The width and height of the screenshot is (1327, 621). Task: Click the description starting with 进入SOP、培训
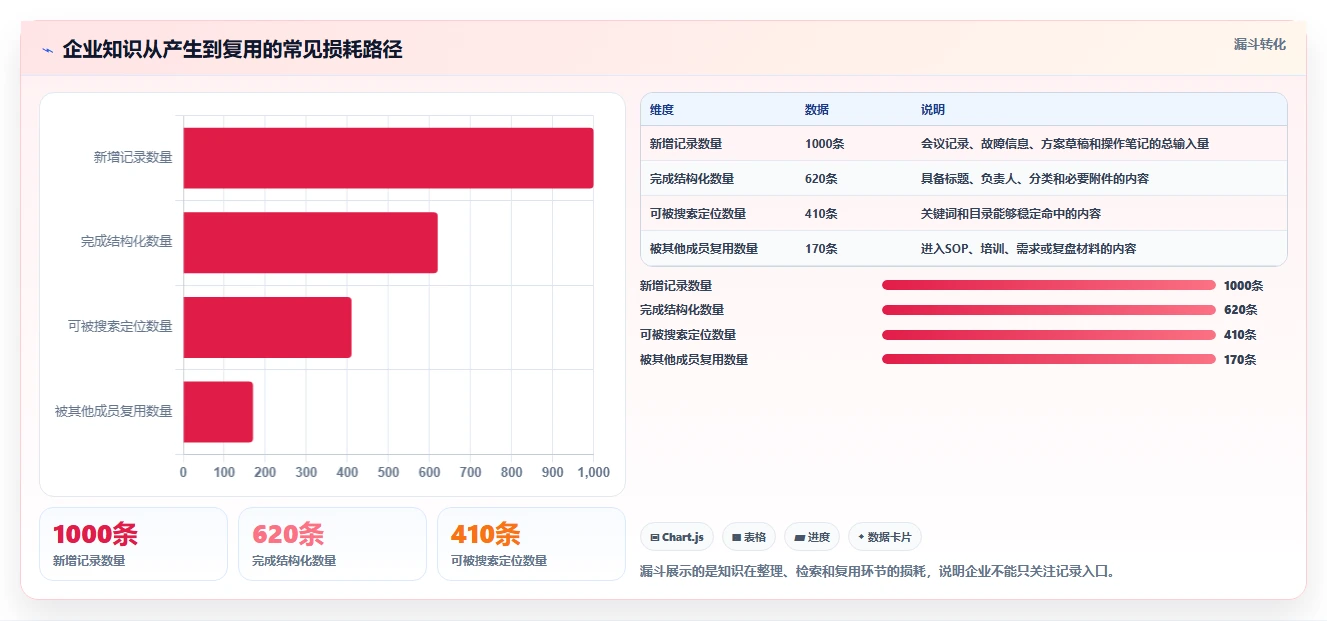click(x=1029, y=249)
